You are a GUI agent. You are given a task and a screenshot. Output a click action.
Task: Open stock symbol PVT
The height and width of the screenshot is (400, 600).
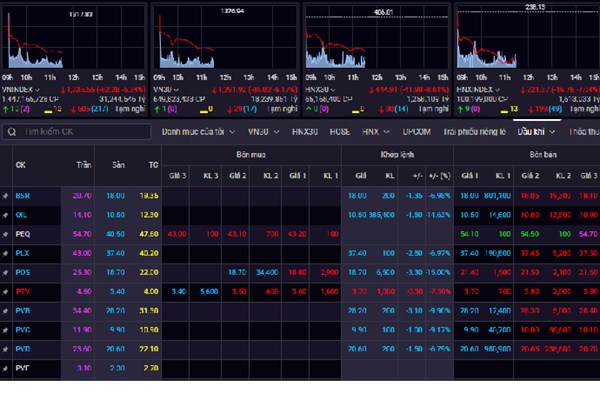23,368
